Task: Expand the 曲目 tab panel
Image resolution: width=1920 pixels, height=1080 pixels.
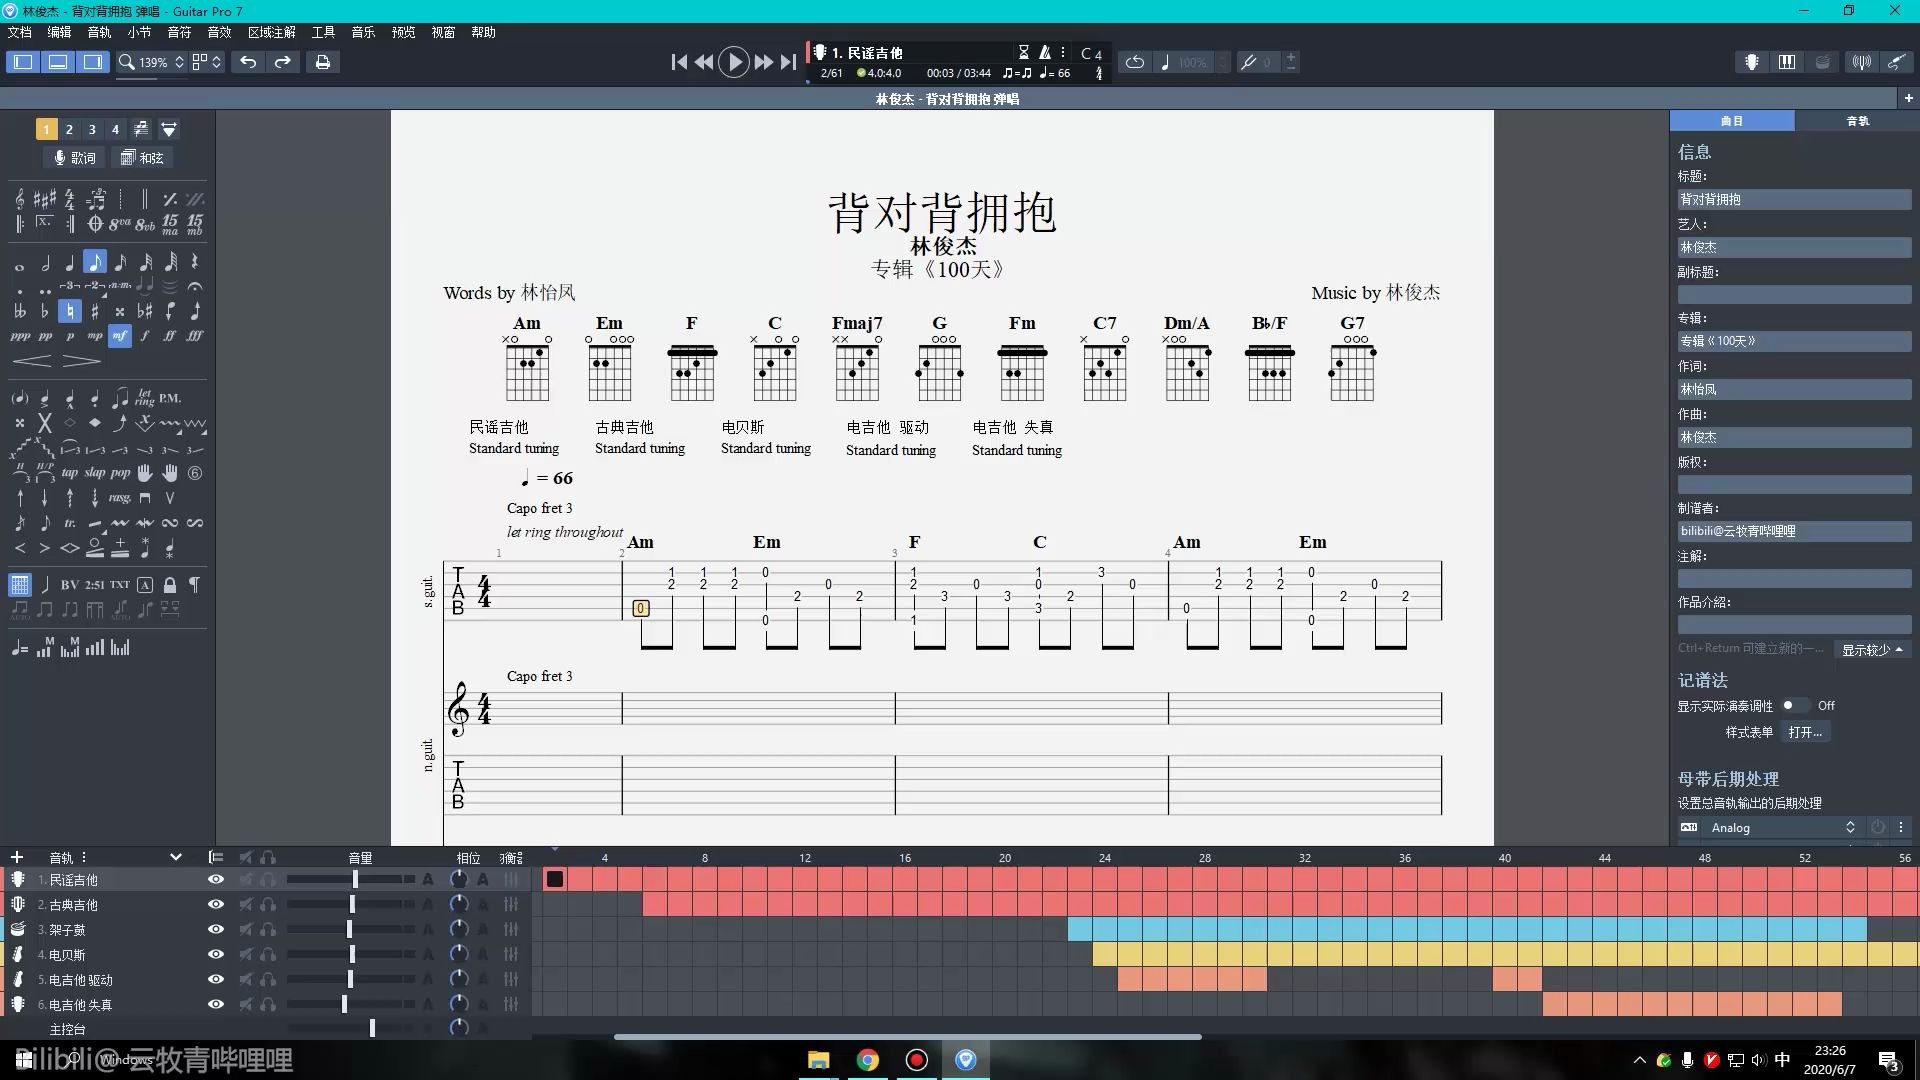Action: [1730, 120]
